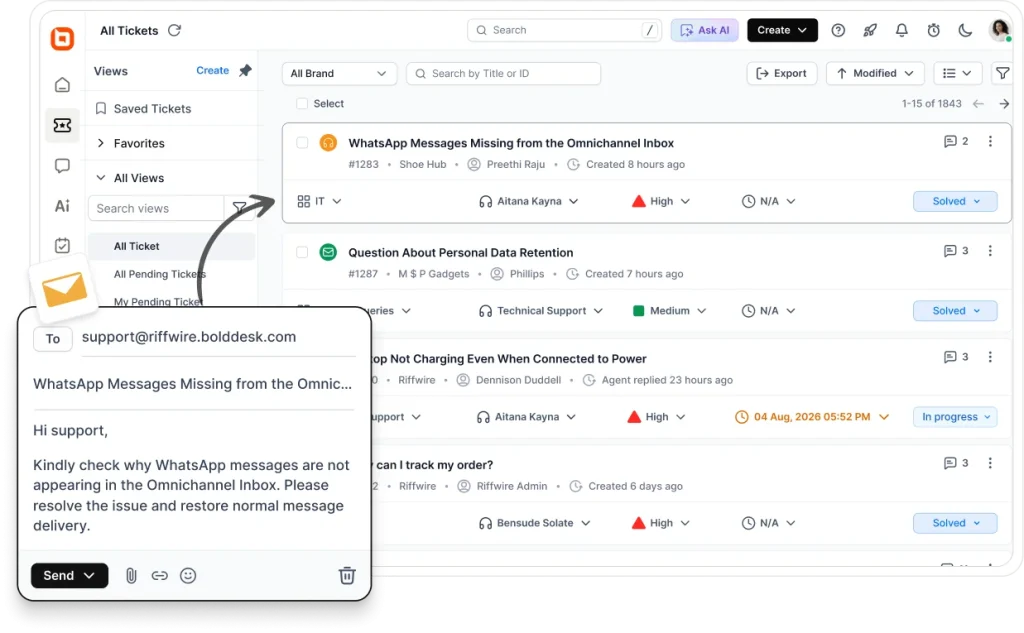The height and width of the screenshot is (633, 1024).
Task: Insert an emoji in the email
Action: coord(188,576)
